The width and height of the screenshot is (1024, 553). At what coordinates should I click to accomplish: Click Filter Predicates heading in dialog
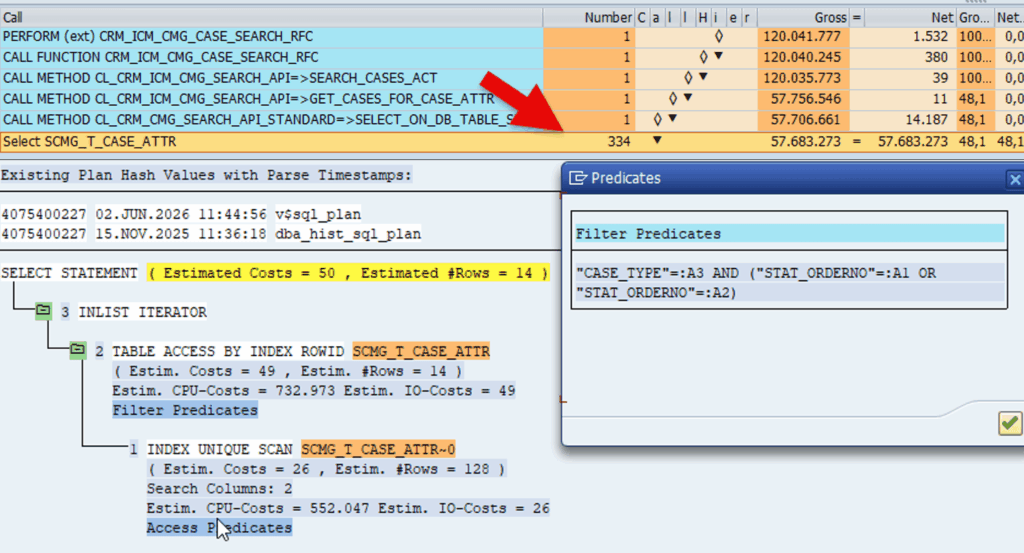[x=648, y=234]
